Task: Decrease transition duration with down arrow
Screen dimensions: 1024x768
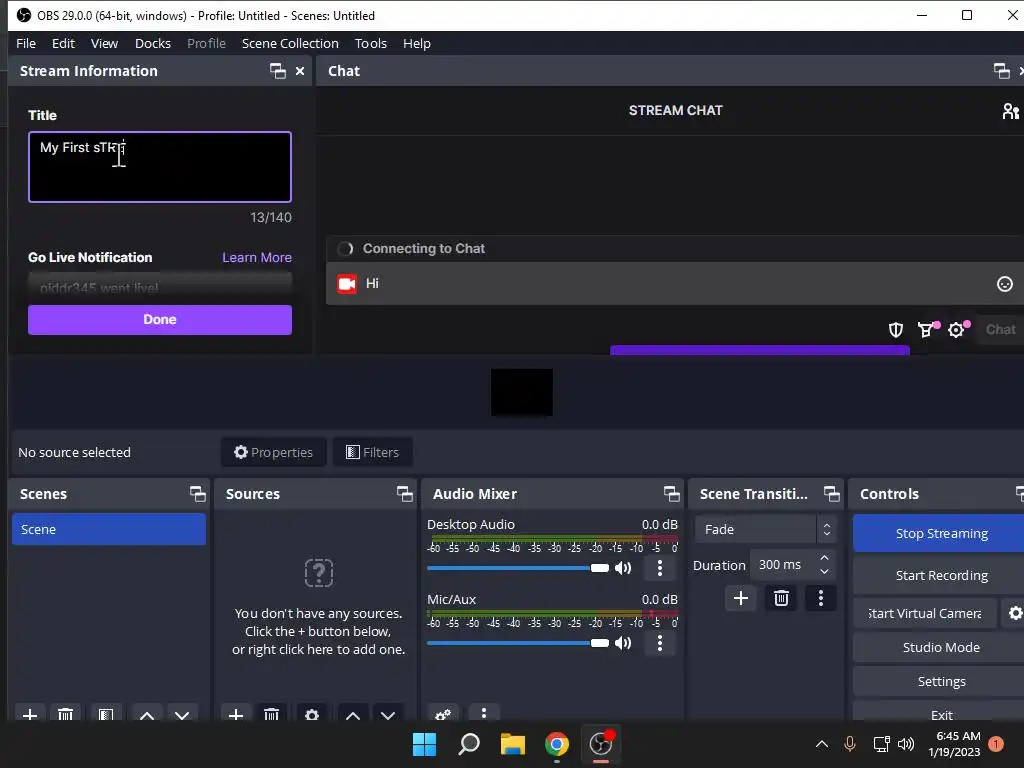Action: [824, 572]
